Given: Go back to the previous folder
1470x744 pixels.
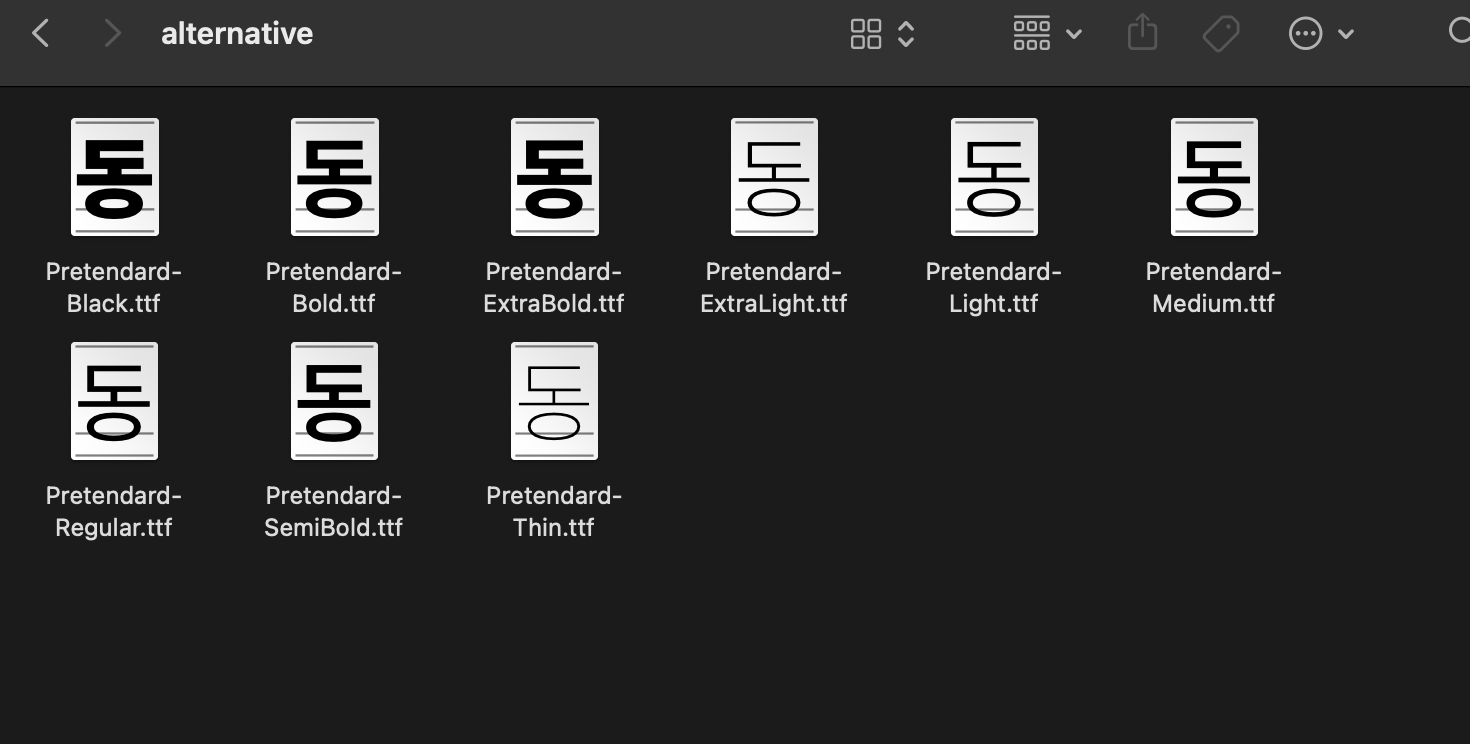Looking at the screenshot, I should click(41, 34).
